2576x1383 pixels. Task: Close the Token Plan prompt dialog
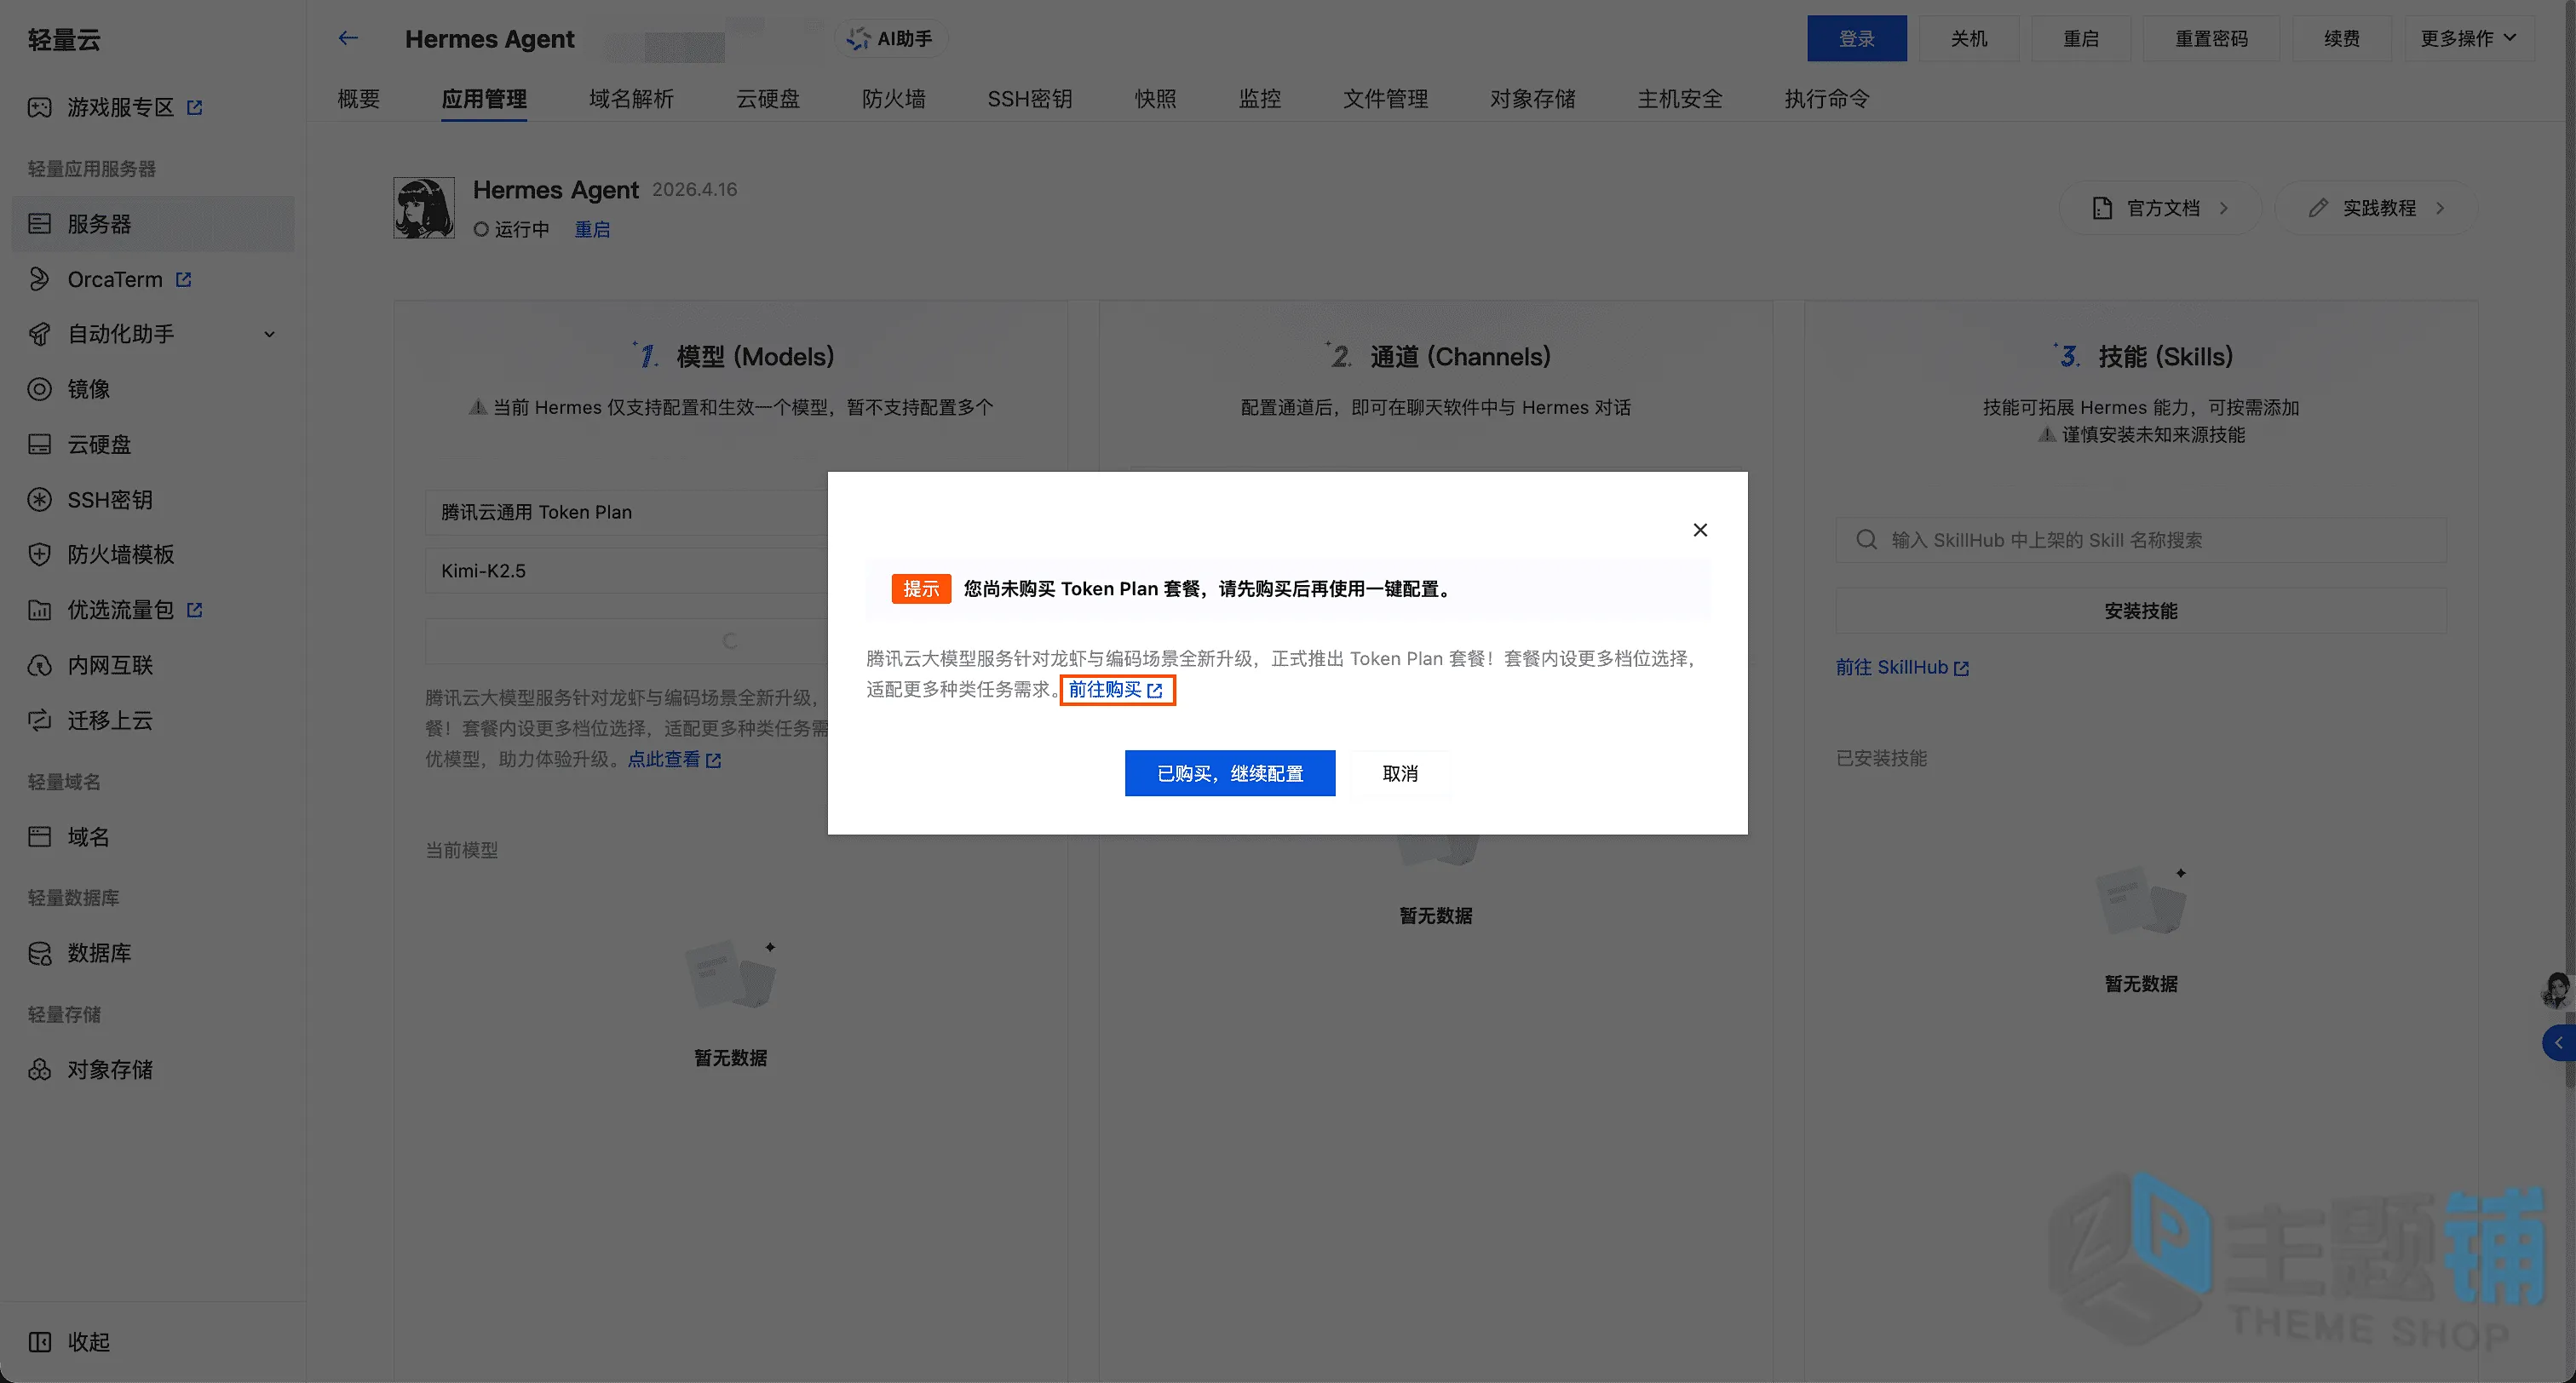click(x=1700, y=530)
